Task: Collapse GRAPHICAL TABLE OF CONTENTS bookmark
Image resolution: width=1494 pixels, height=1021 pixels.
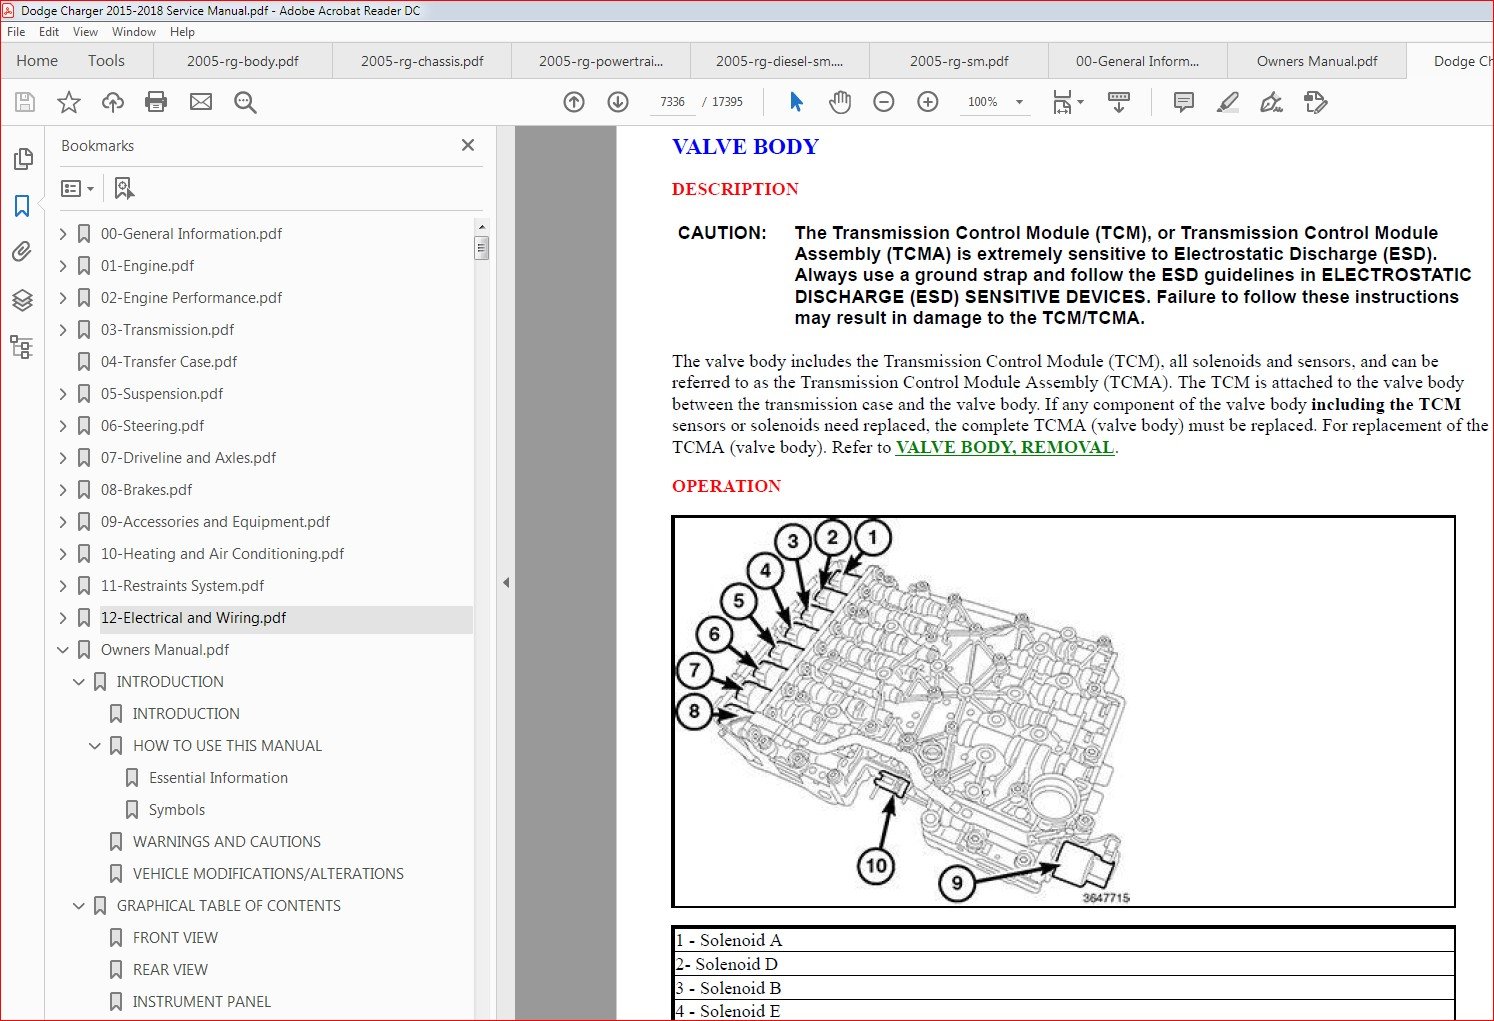Action: click(x=79, y=906)
